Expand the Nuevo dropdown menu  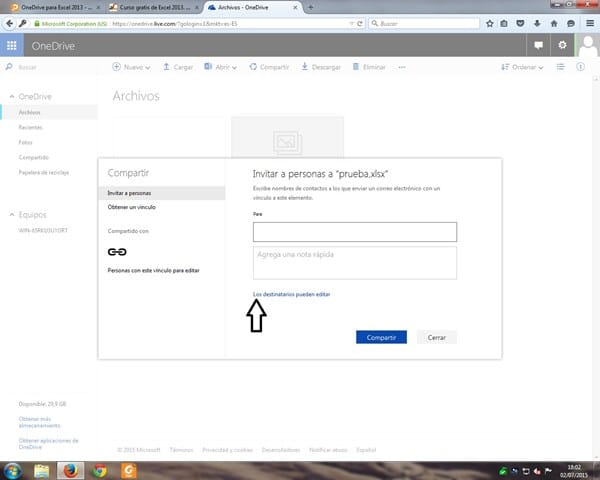pos(131,67)
